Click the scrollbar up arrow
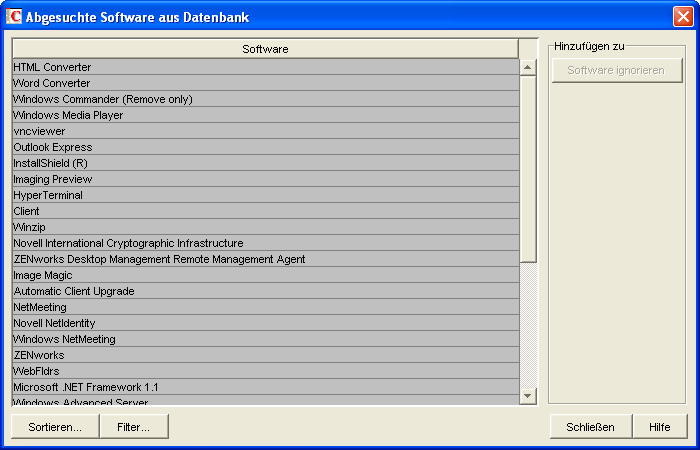 pyautogui.click(x=528, y=67)
